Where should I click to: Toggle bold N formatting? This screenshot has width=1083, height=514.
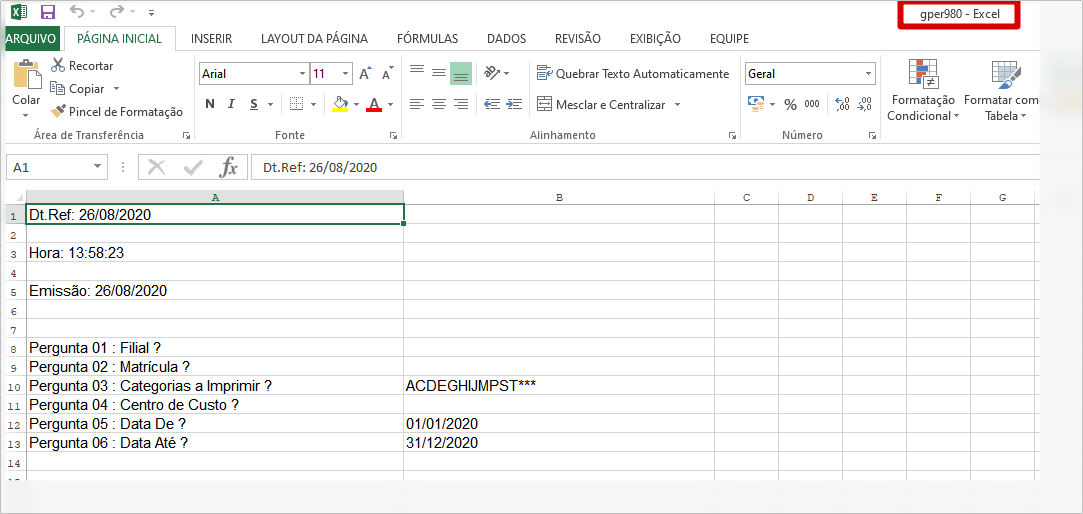210,104
